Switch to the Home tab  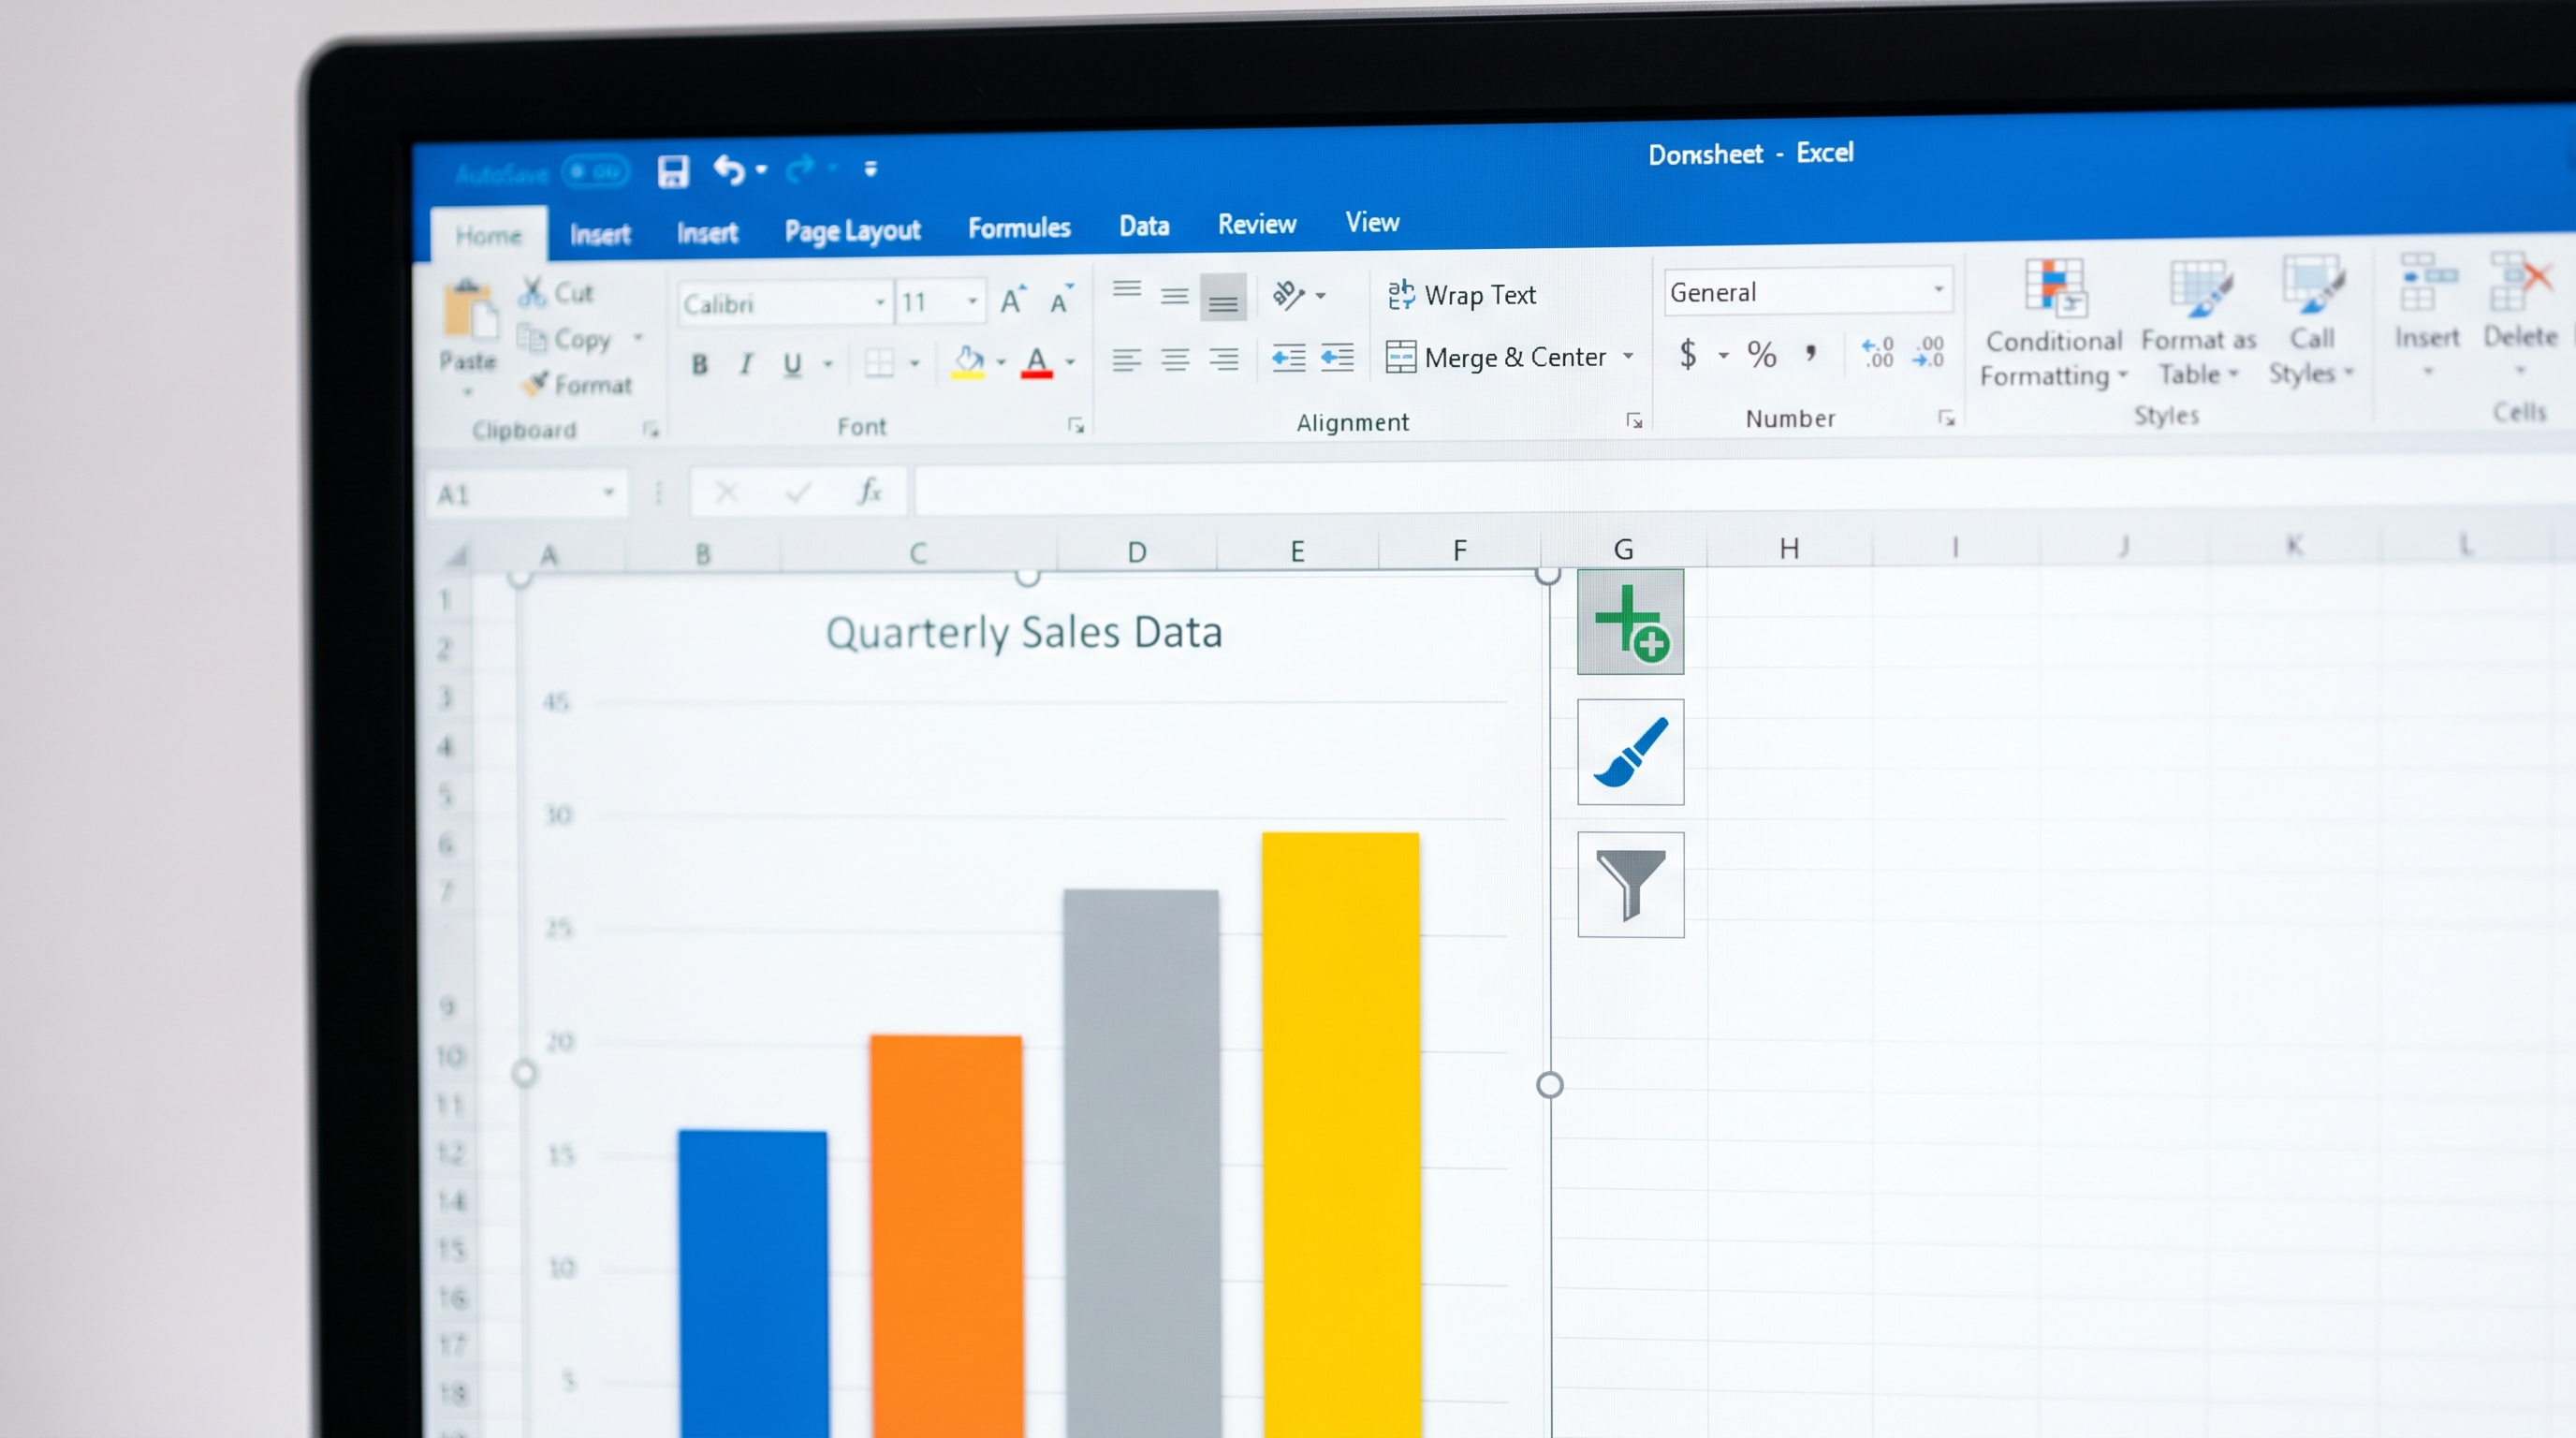coord(488,236)
